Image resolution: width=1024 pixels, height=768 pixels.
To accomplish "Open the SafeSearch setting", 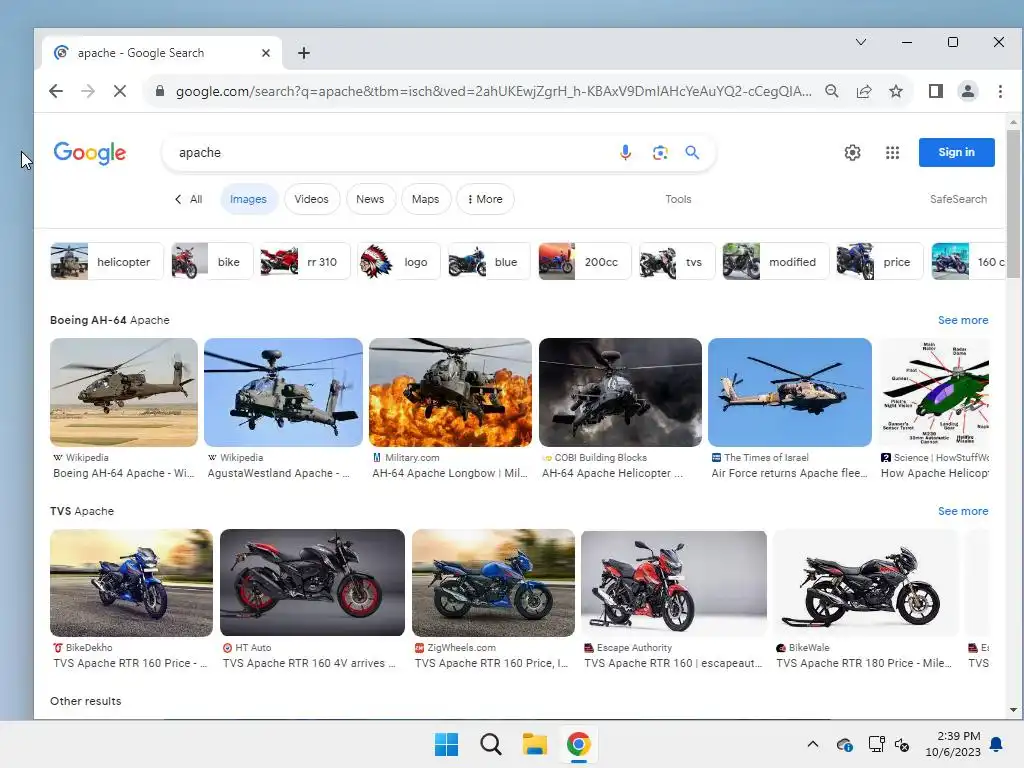I will (958, 199).
